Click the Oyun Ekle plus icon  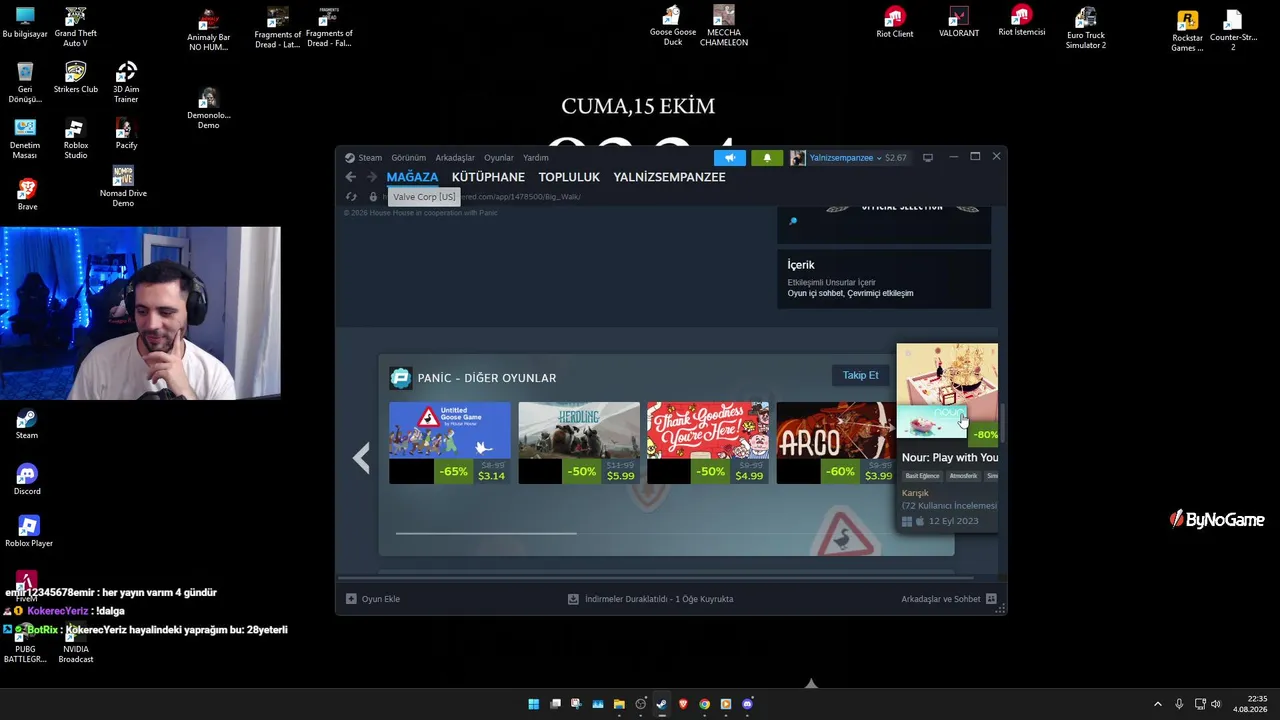pos(351,599)
